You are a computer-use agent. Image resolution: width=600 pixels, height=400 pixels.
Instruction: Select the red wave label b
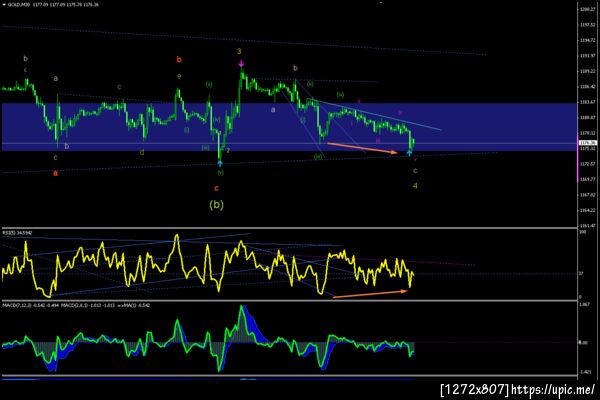tap(179, 59)
